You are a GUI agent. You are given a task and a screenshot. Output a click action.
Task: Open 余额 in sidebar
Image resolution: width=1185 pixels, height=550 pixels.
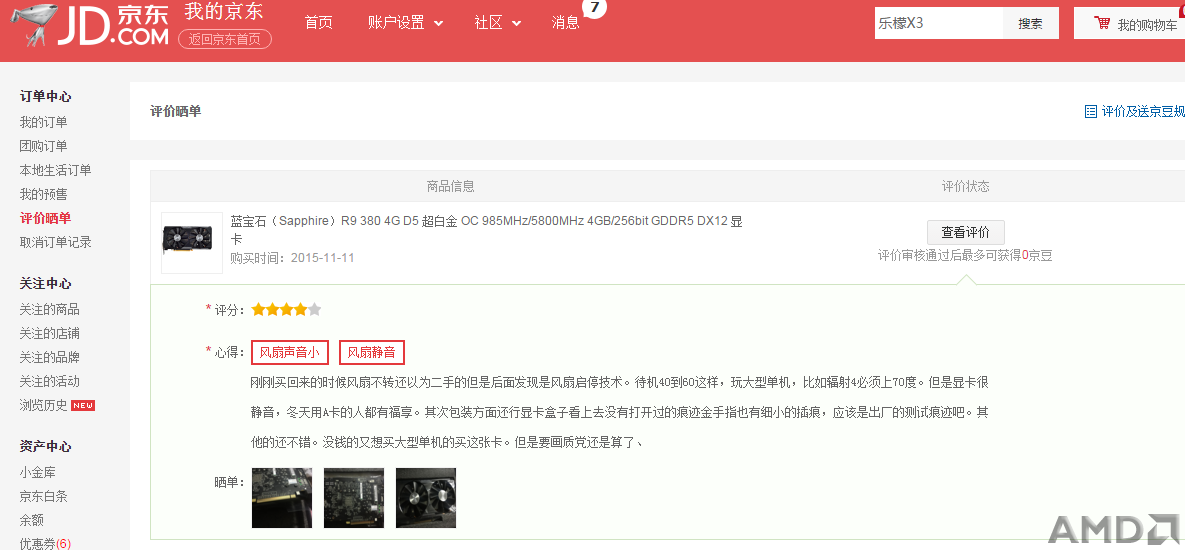[32, 521]
